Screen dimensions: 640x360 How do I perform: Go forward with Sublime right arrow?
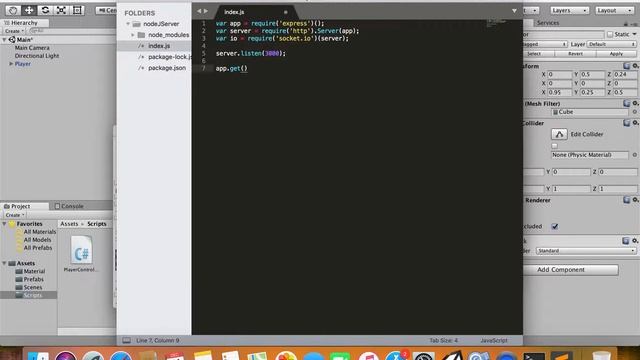tap(206, 11)
